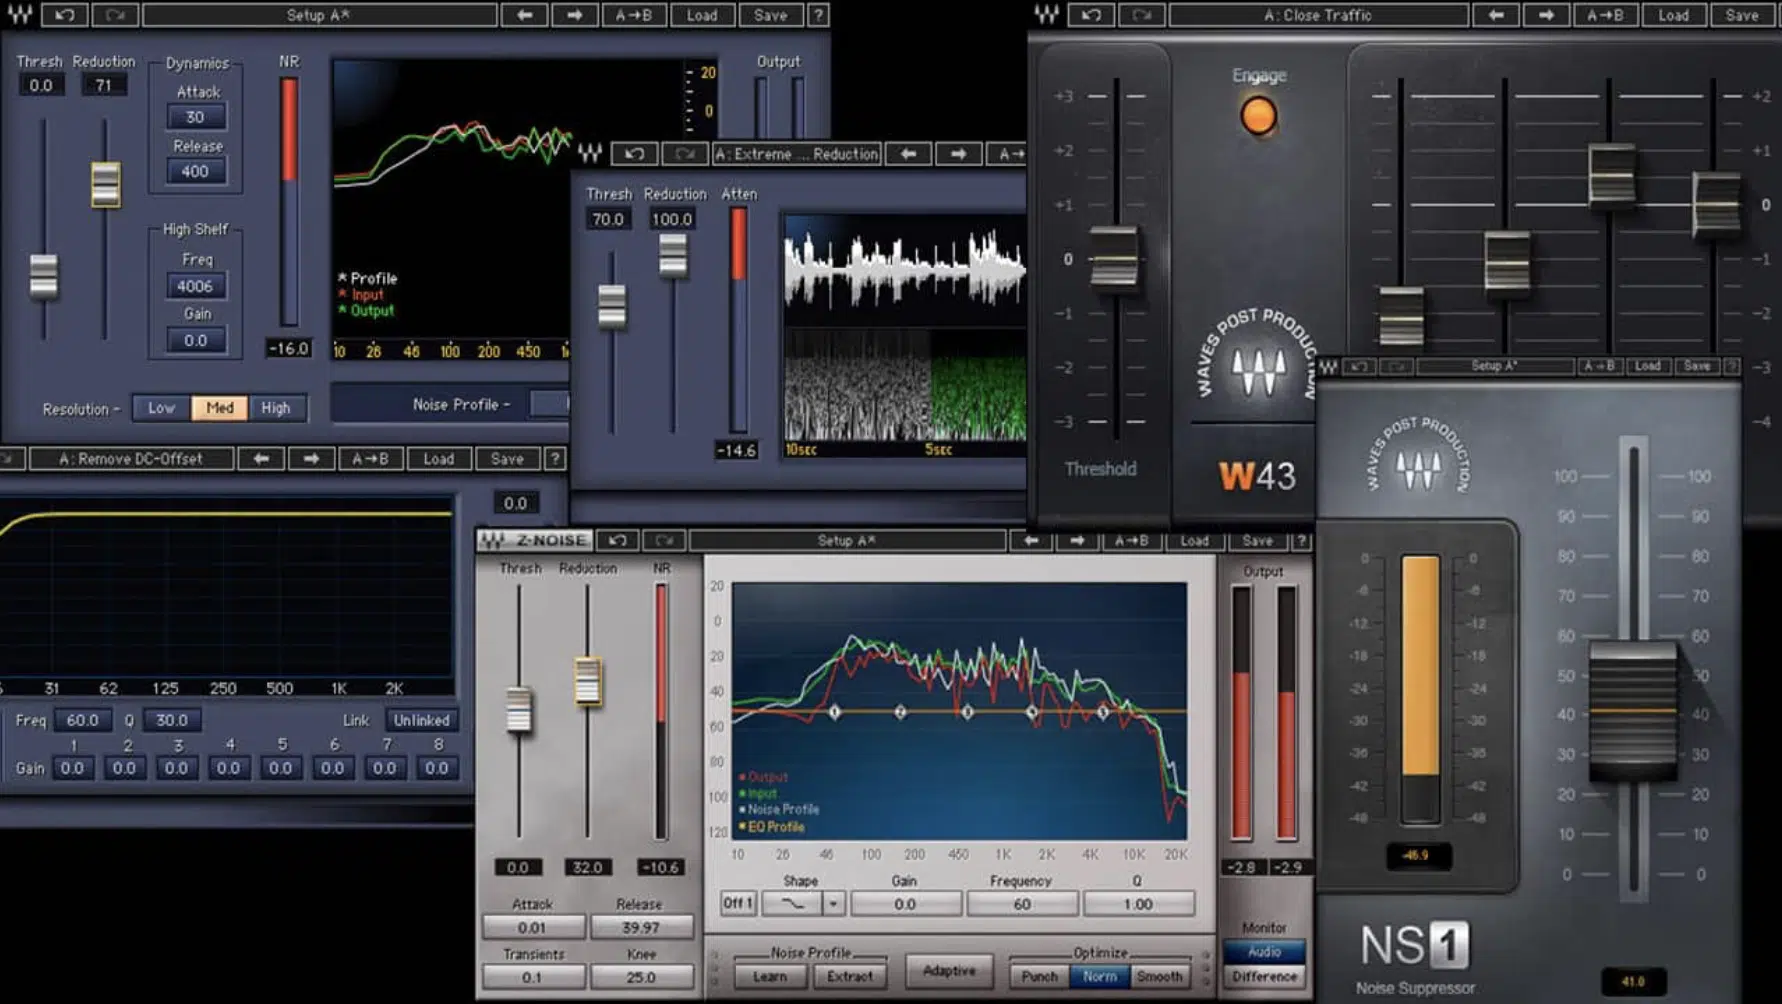Click the Waves logo in W43 toolbar
The height and width of the screenshot is (1004, 1782).
[1046, 14]
